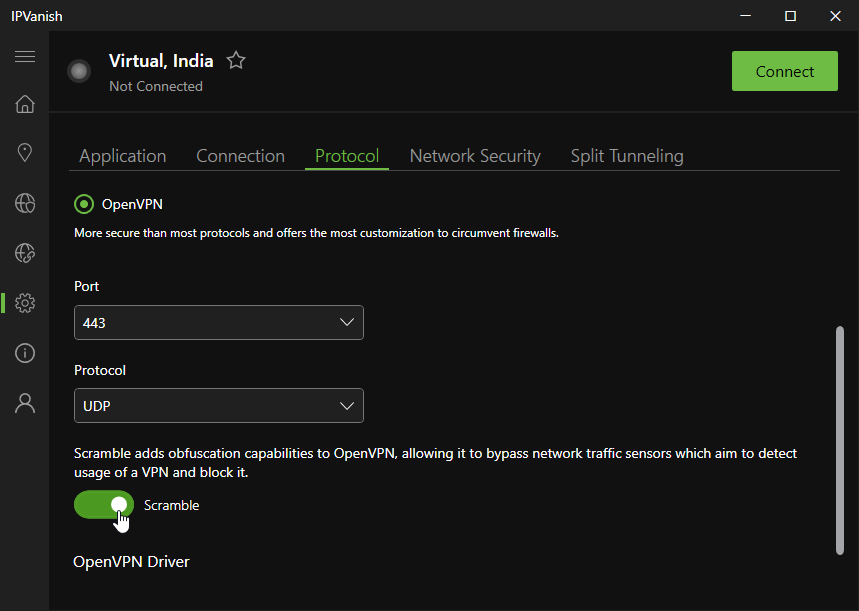859x611 pixels.
Task: Switch to the Connection tab
Action: click(x=240, y=156)
